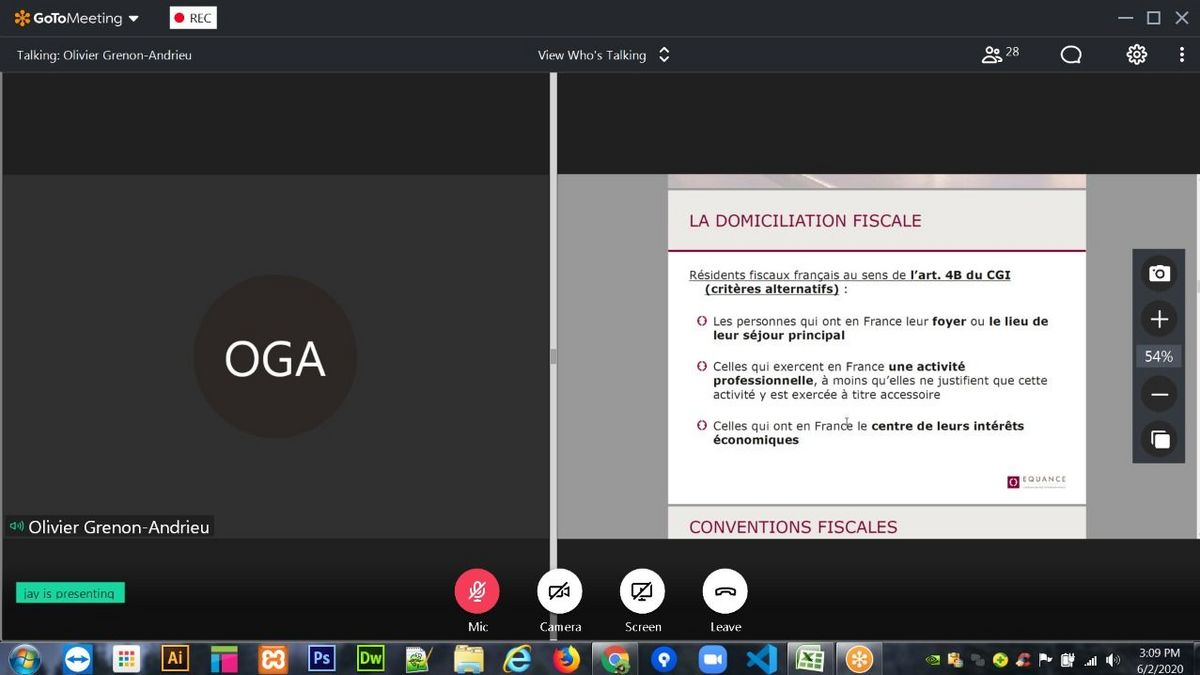The height and width of the screenshot is (675, 1200).
Task: Open Firefox from the taskbar
Action: pos(566,659)
